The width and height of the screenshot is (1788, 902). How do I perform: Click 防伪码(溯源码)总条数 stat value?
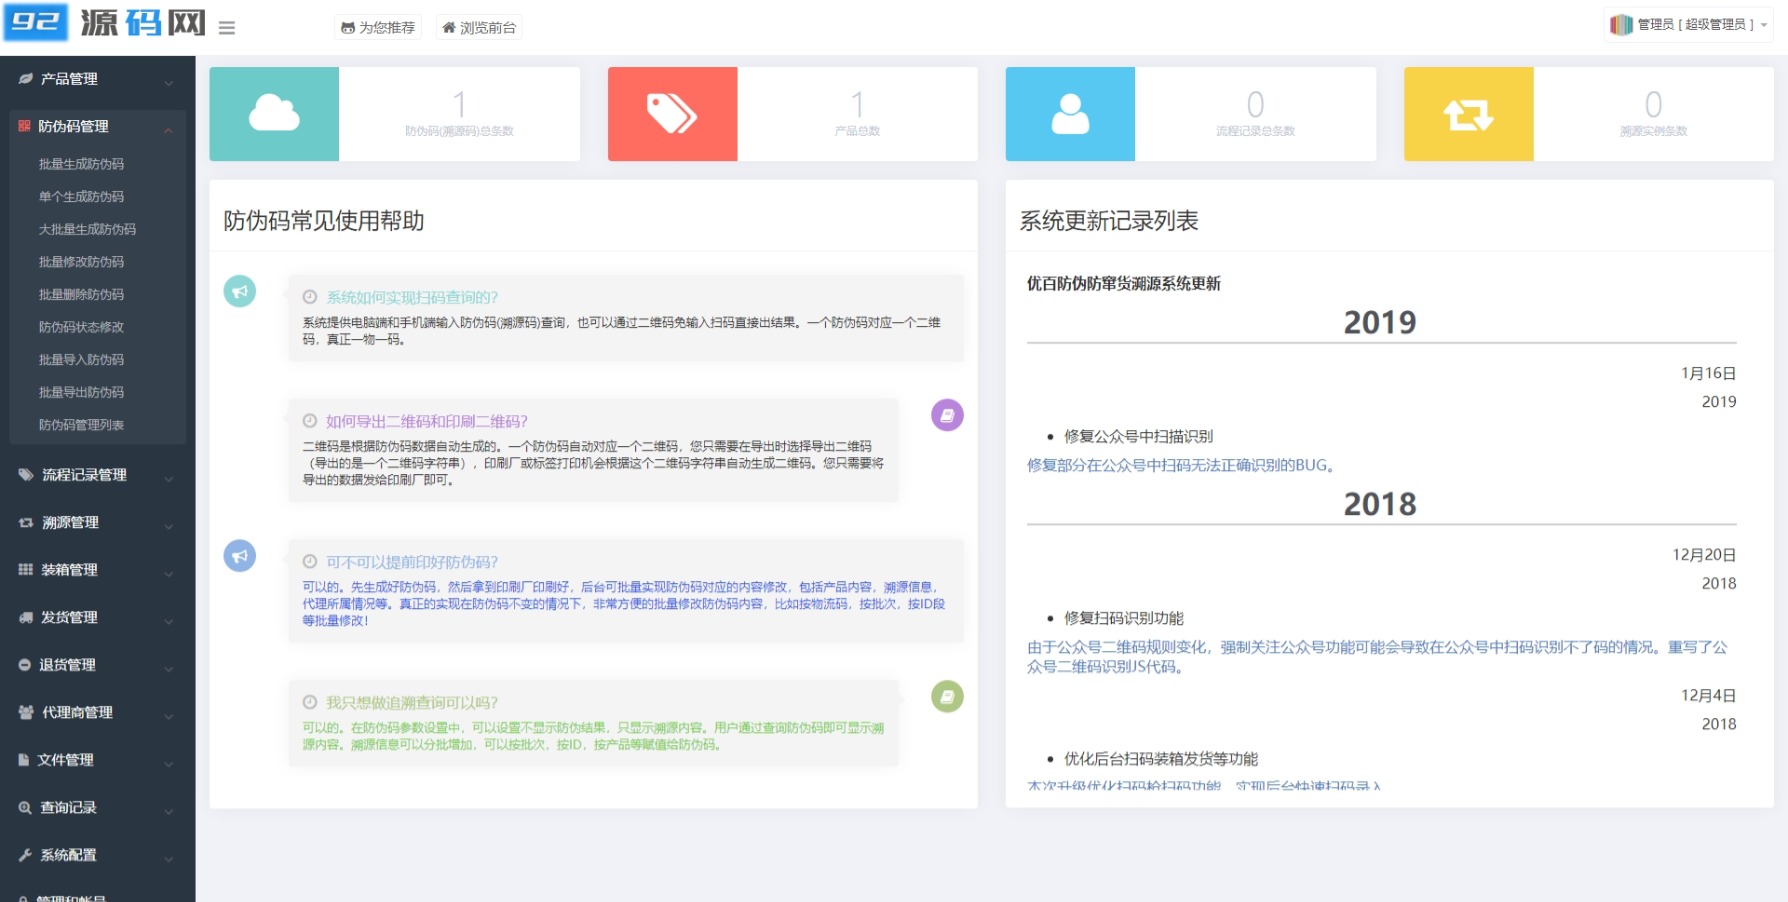click(x=459, y=104)
